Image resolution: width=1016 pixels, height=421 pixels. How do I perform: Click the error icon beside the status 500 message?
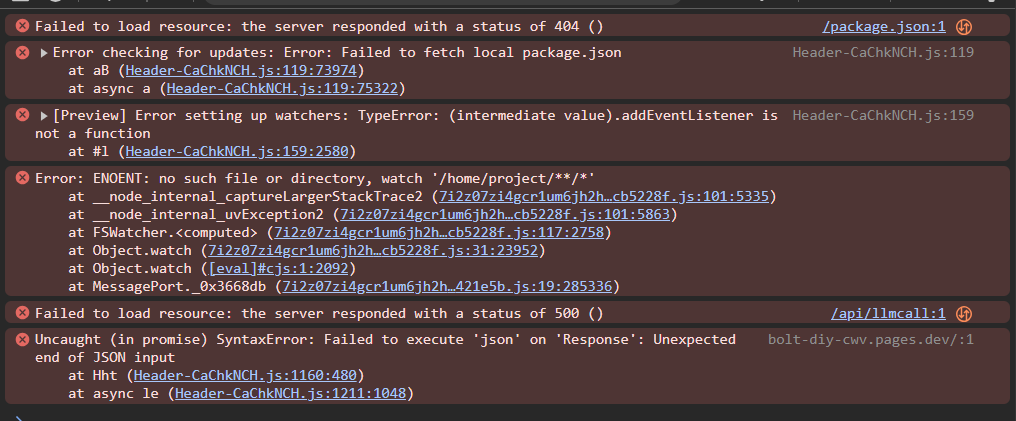[x=22, y=313]
